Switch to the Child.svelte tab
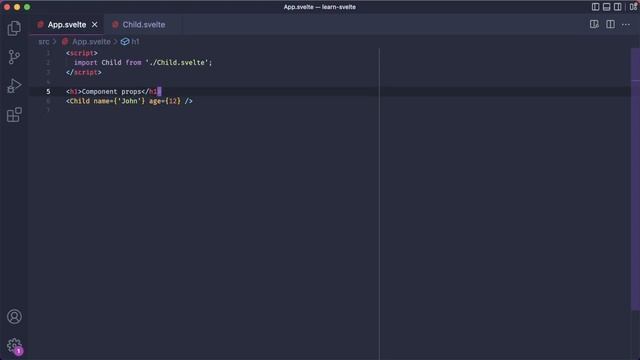This screenshot has height=360, width=640. 144,24
